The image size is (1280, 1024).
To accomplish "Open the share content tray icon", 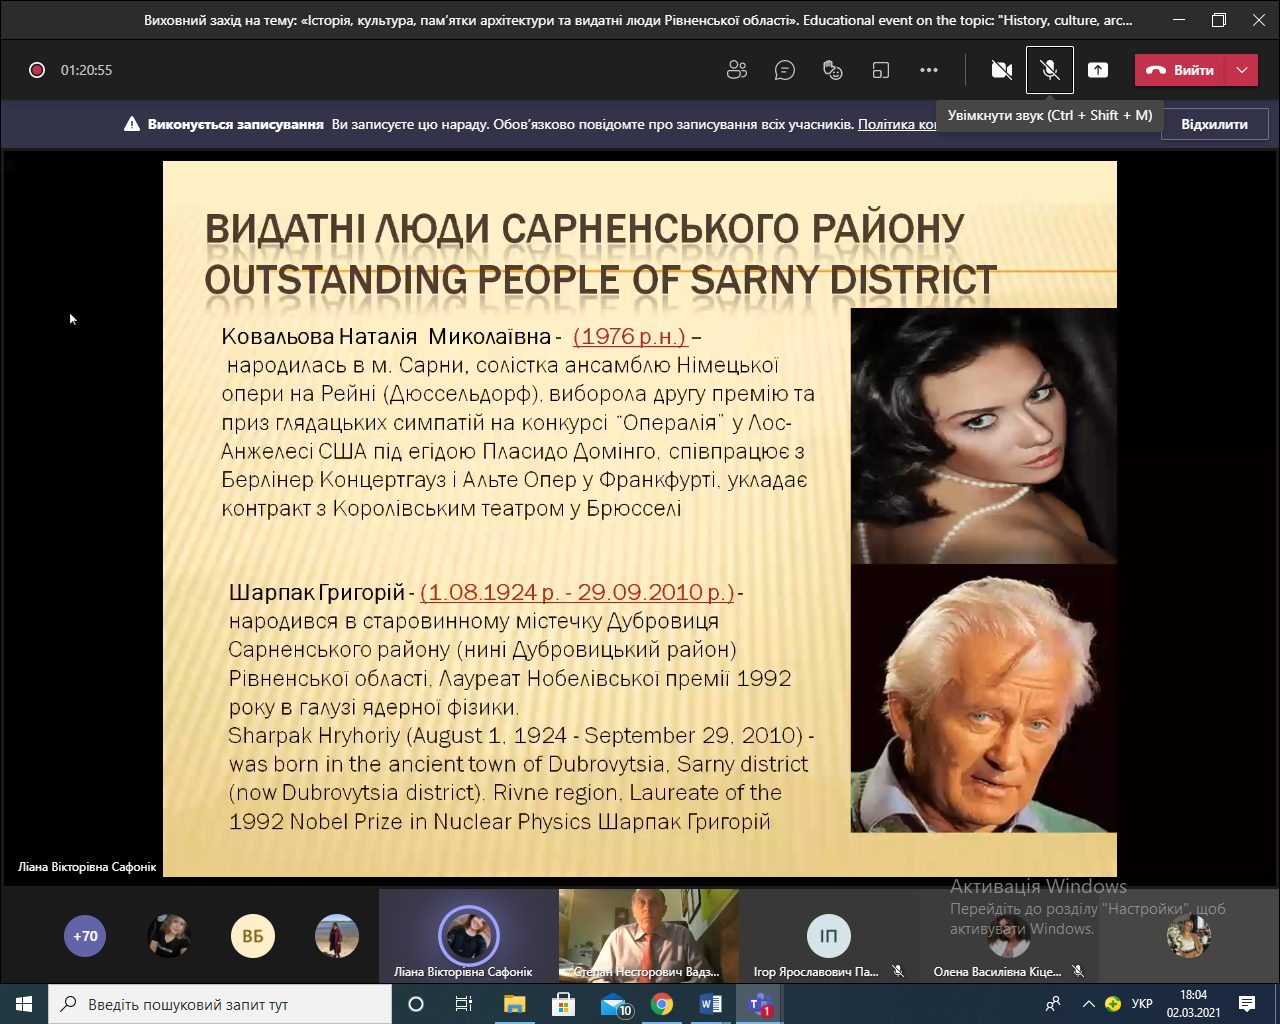I will [1098, 70].
